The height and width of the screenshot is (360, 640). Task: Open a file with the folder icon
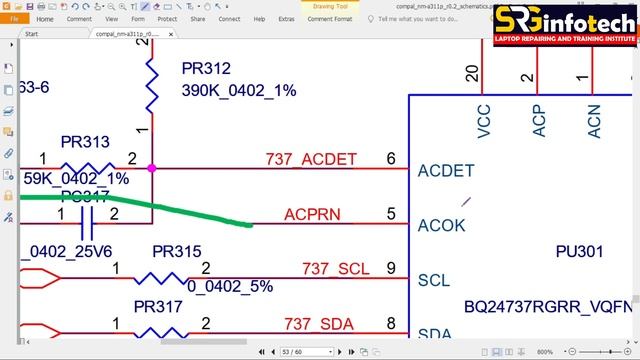[18, 7]
